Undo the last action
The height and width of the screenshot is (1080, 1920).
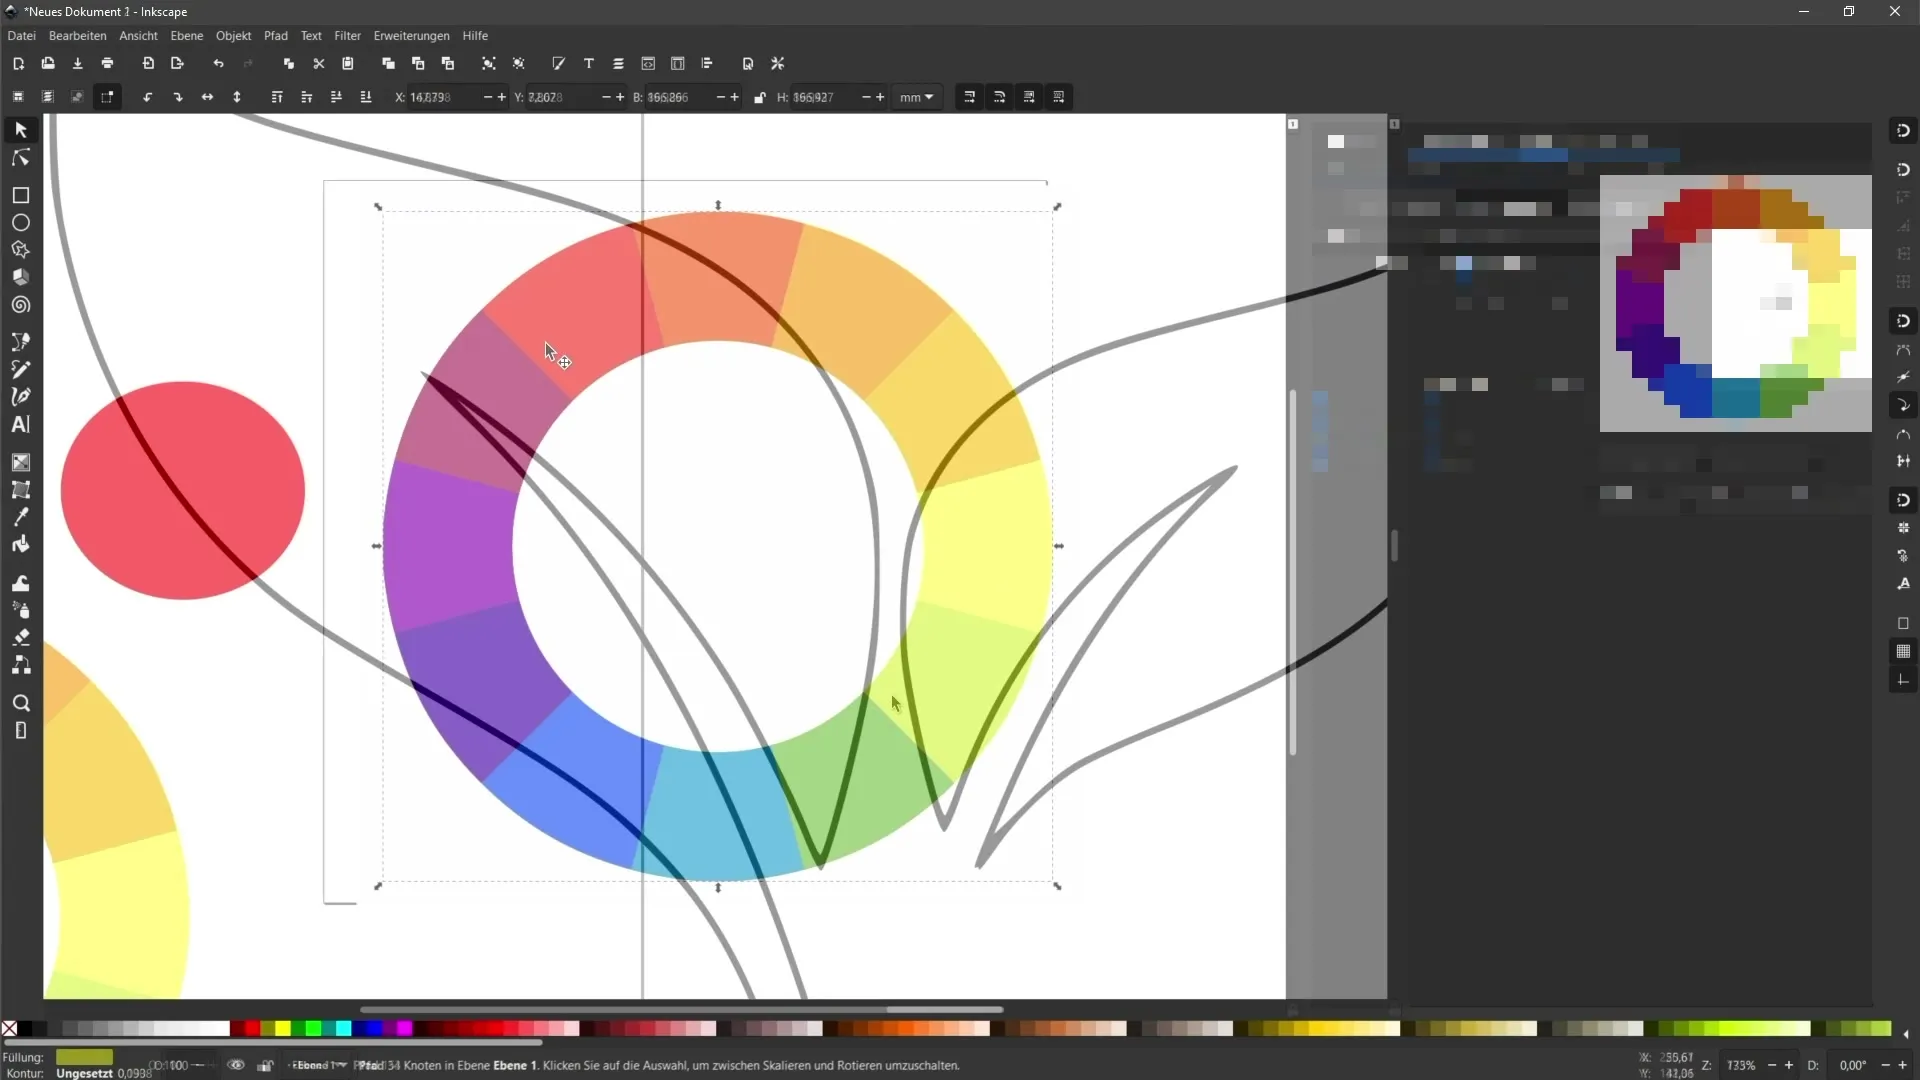coord(218,64)
